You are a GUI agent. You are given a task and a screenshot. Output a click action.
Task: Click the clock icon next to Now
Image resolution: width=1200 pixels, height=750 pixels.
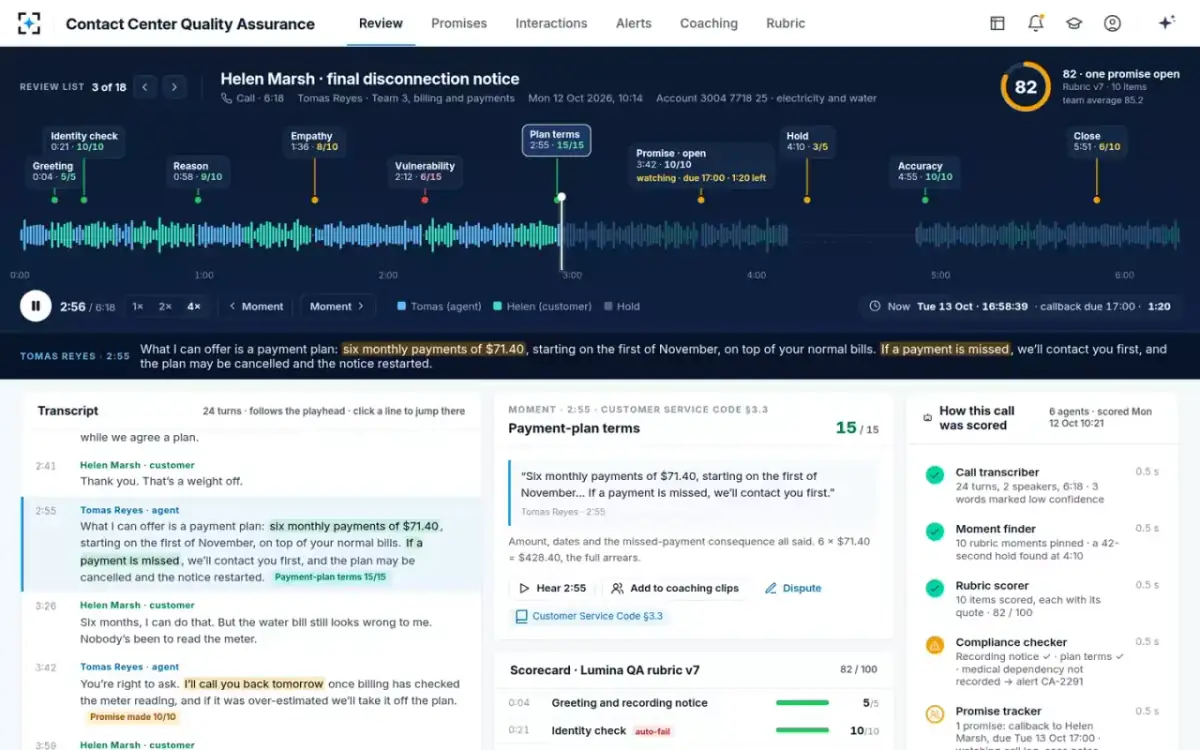coord(875,306)
